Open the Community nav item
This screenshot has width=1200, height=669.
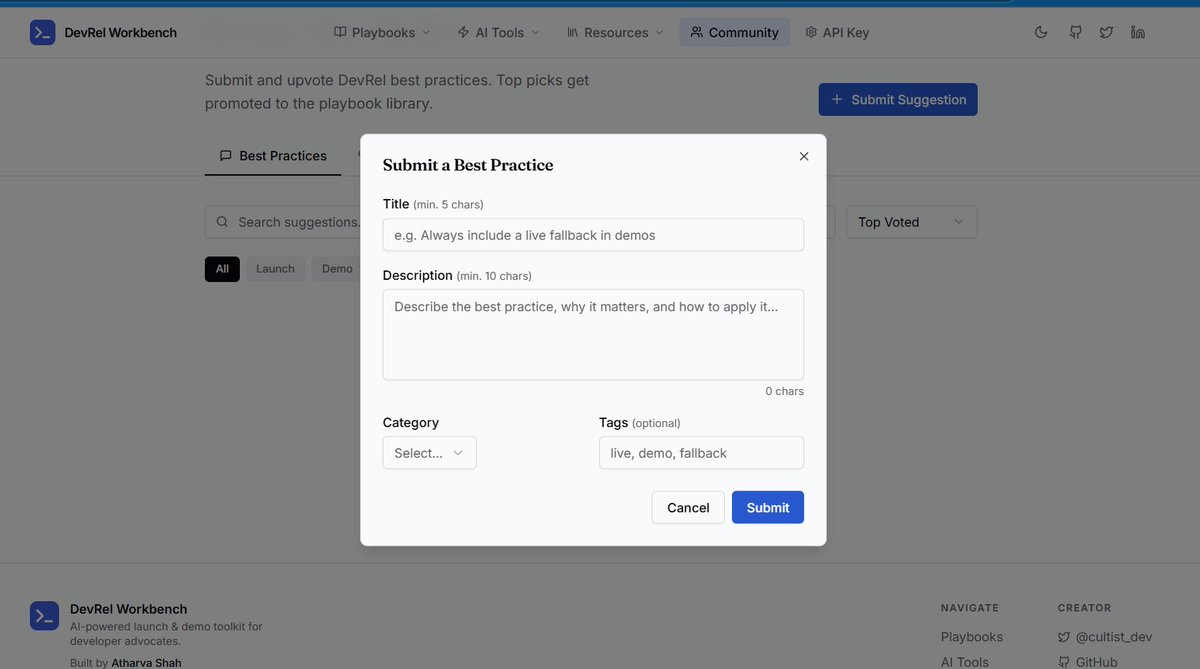[734, 32]
